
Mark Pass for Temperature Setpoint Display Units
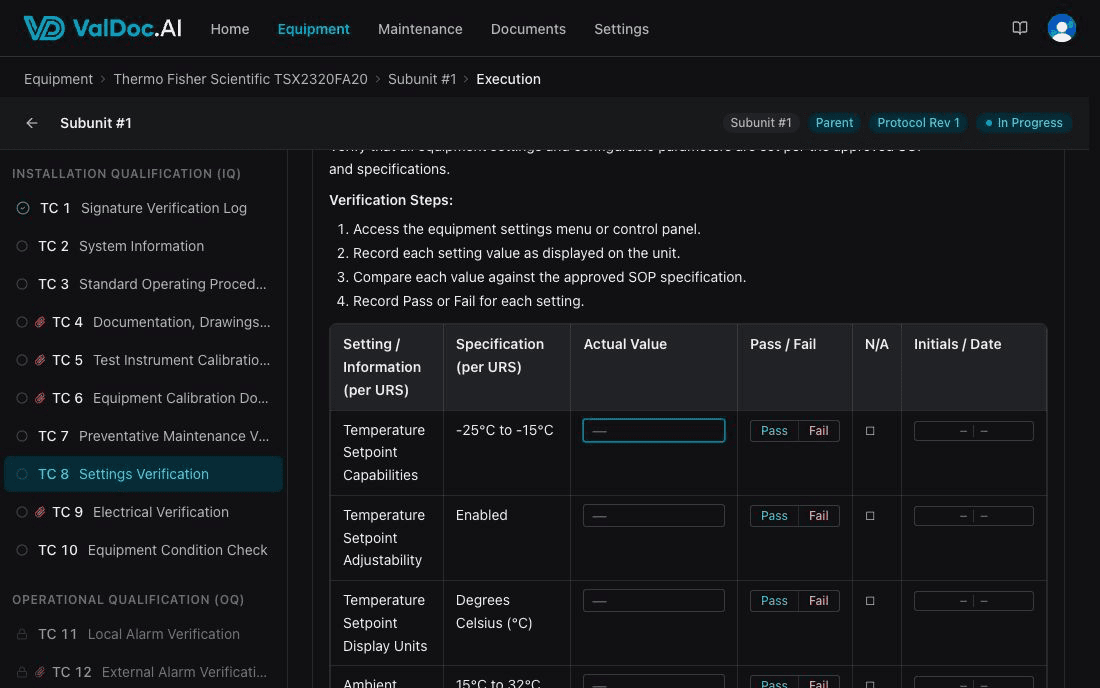point(774,600)
